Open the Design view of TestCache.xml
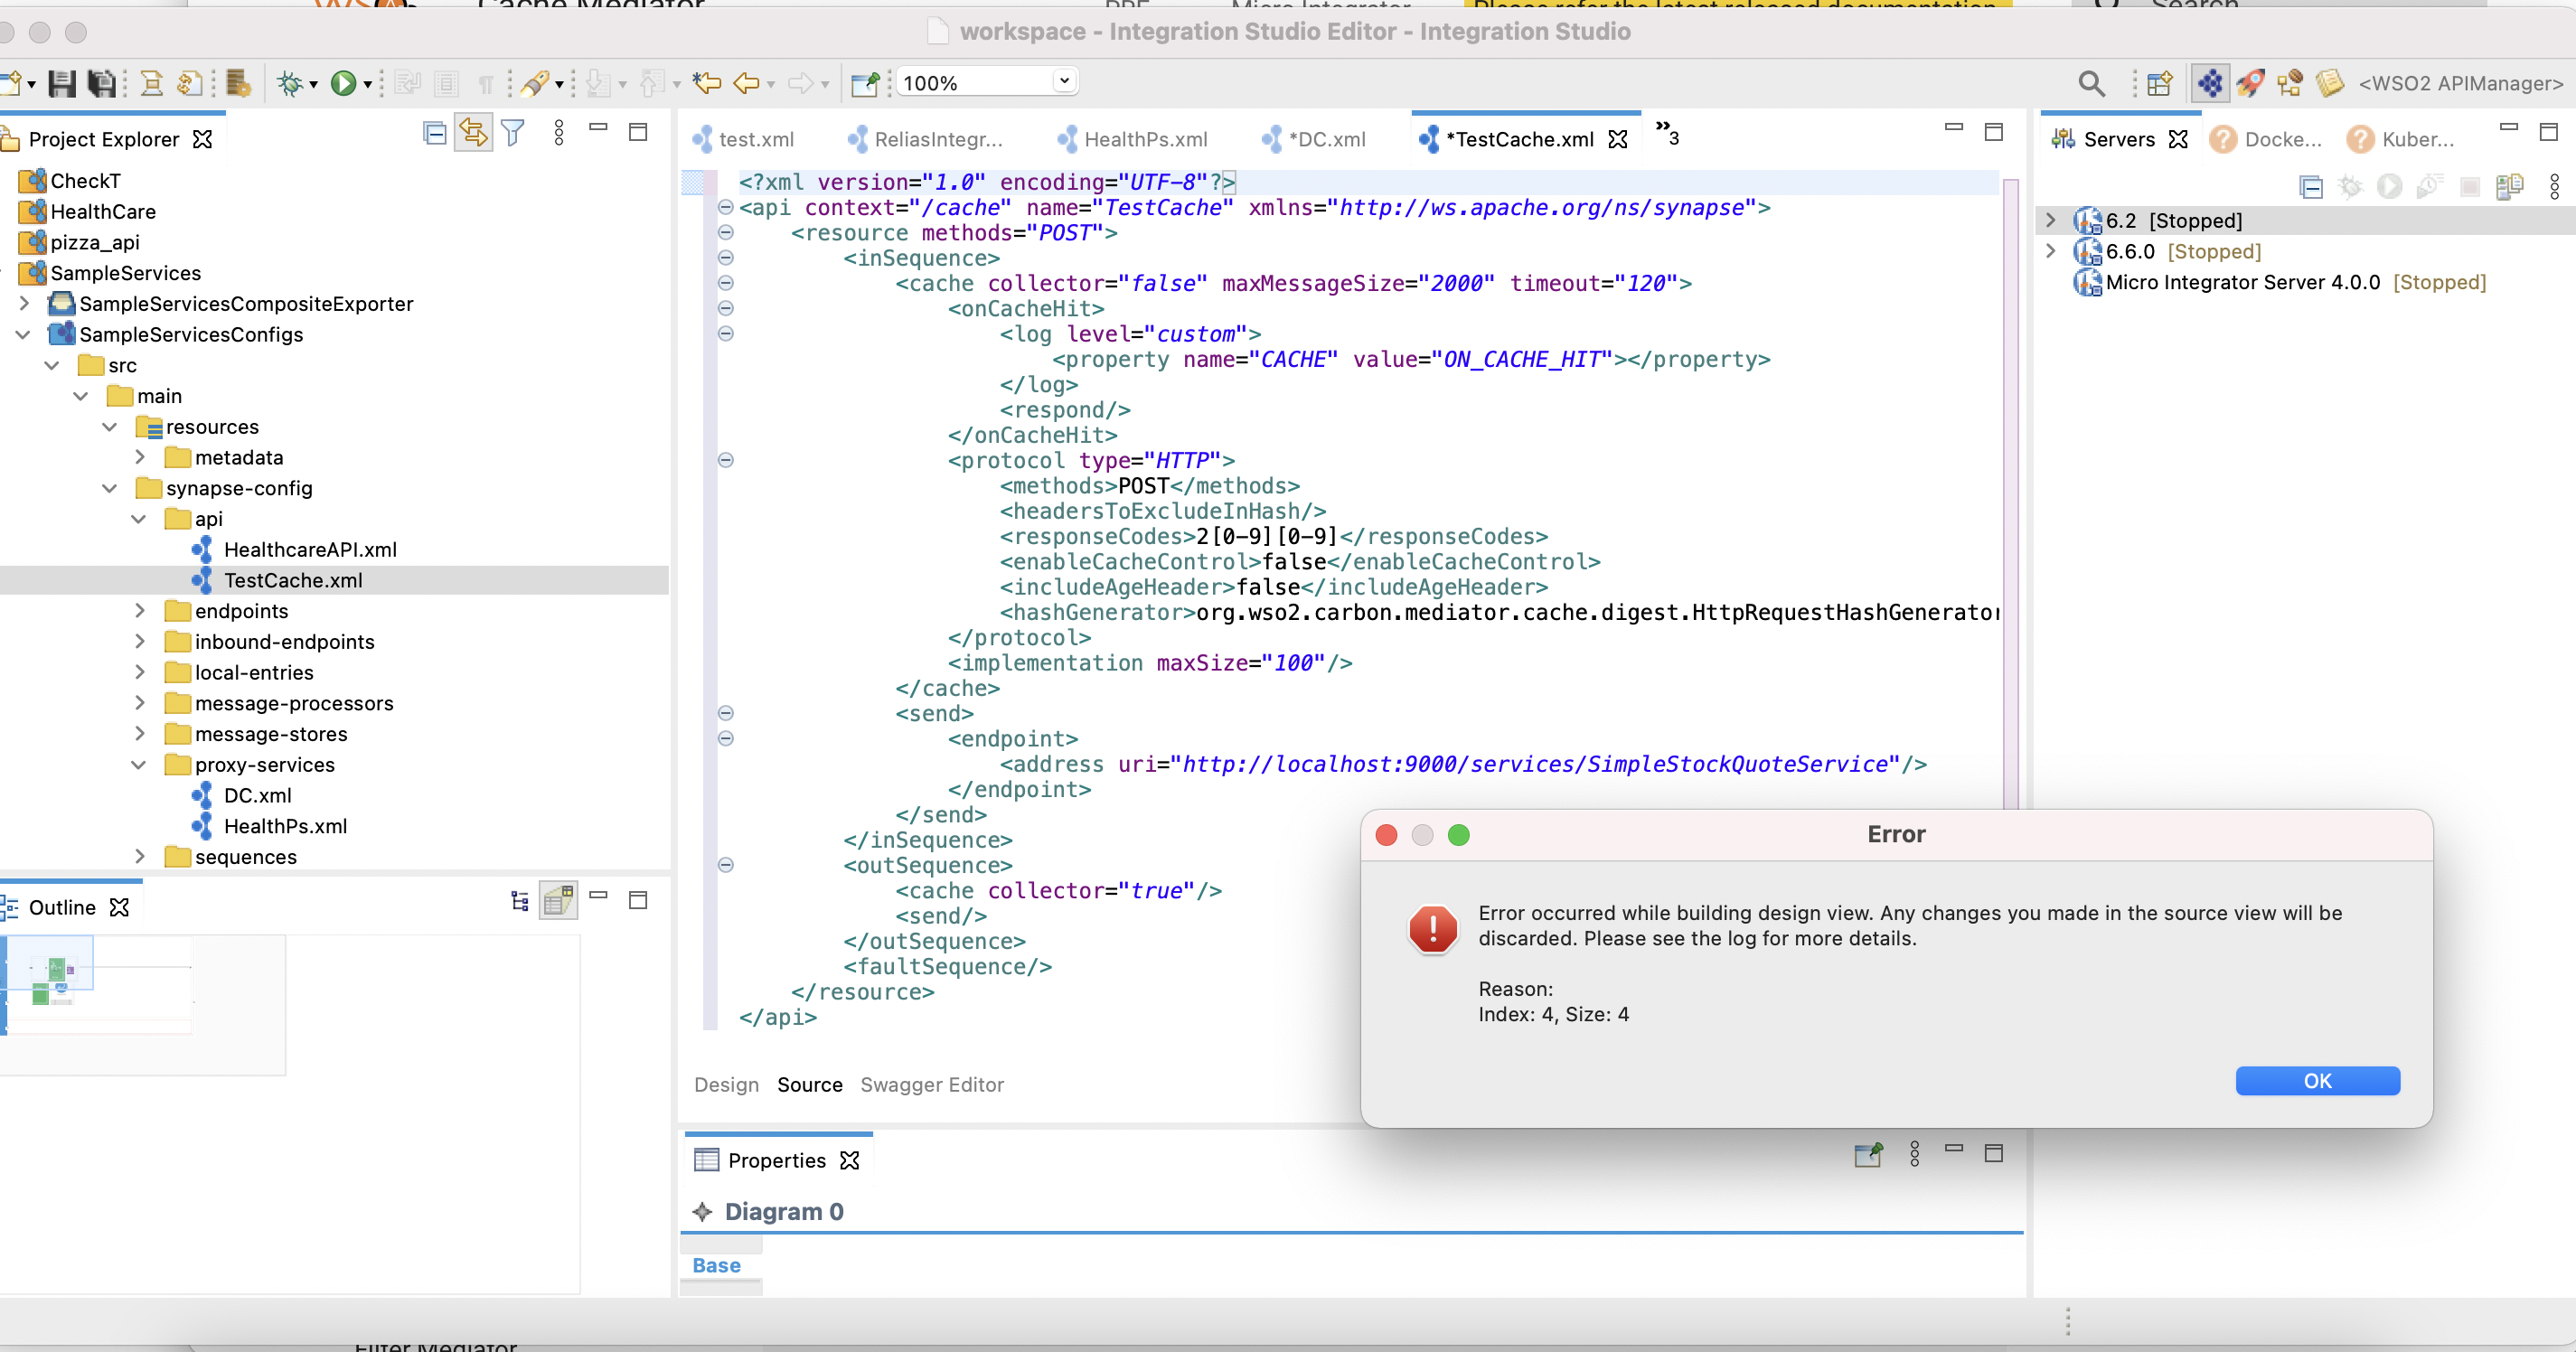This screenshot has height=1352, width=2576. coord(725,1085)
